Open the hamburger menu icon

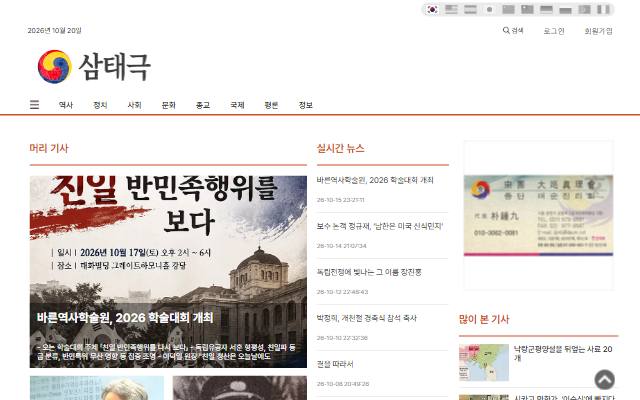click(x=35, y=105)
